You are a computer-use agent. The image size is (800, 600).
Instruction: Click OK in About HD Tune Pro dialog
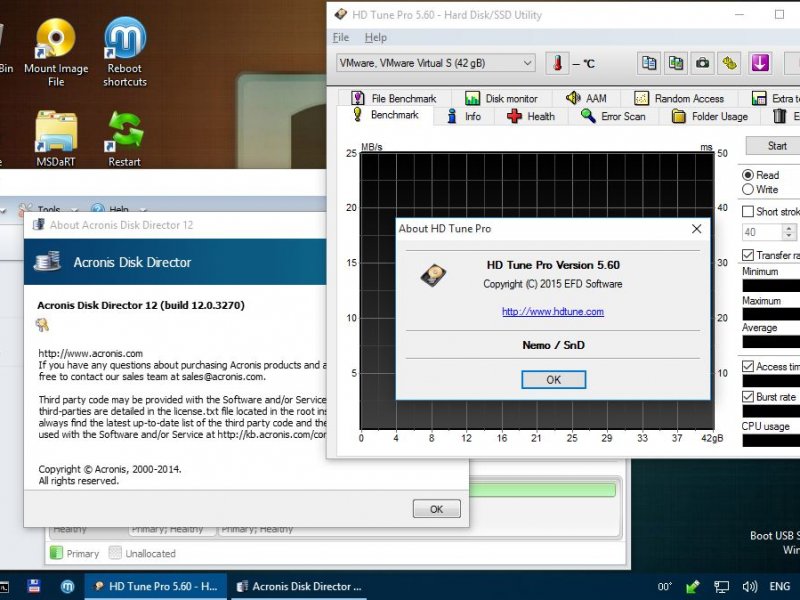pos(554,380)
